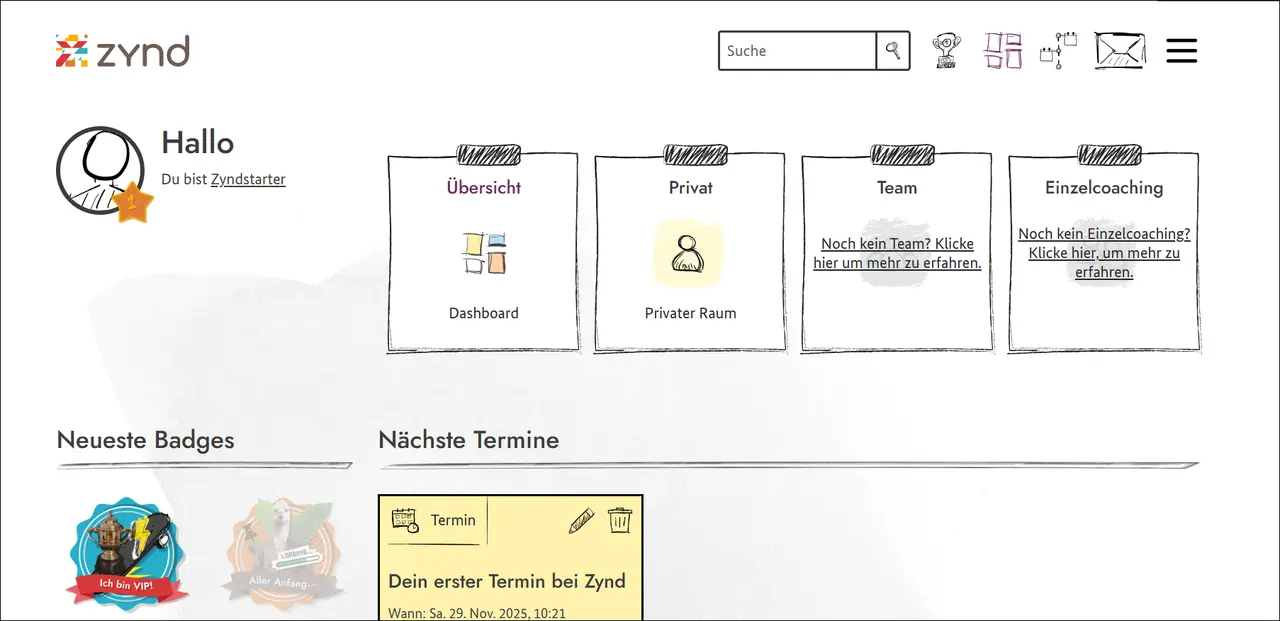Viewport: 1280px width, 621px height.
Task: Focus the Suche search field
Action: [x=798, y=50]
